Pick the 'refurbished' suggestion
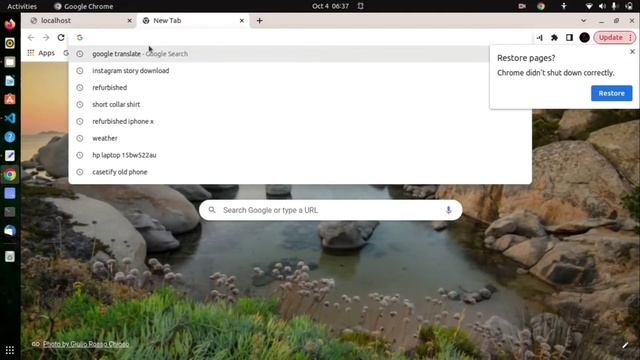This screenshot has height=360, width=640. coord(300,87)
